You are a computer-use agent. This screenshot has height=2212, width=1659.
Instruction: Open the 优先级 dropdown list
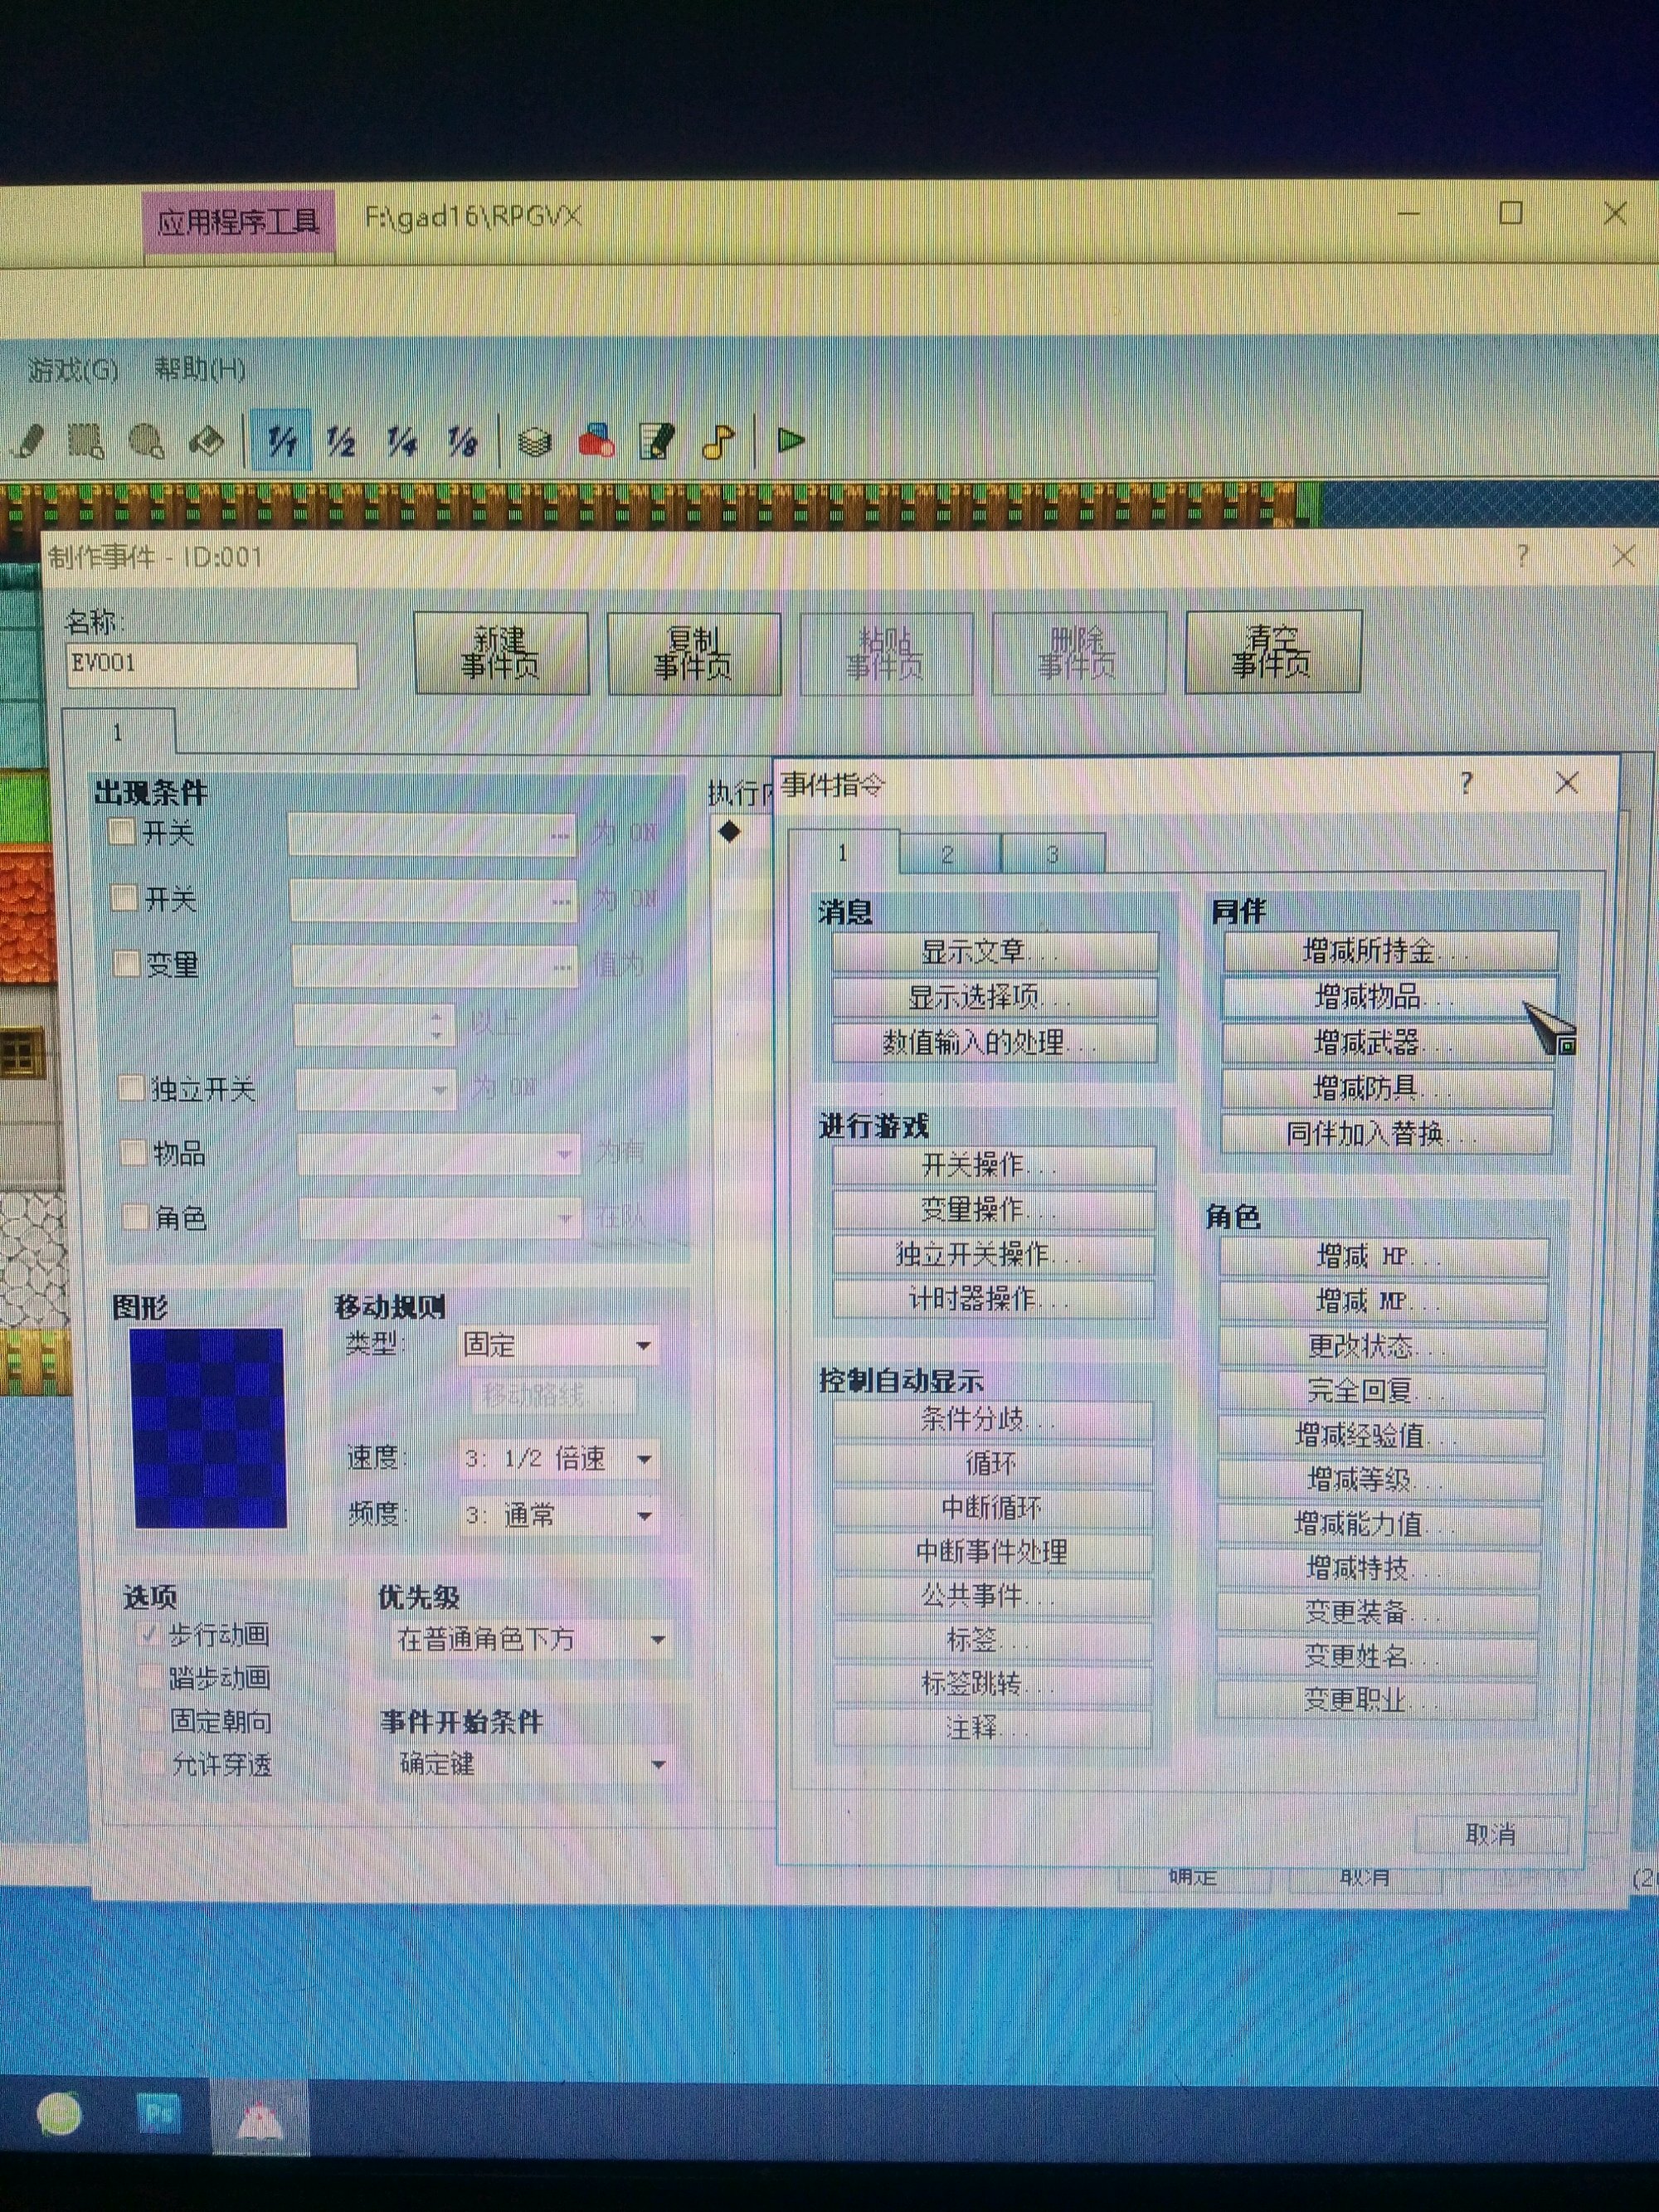coord(657,1640)
